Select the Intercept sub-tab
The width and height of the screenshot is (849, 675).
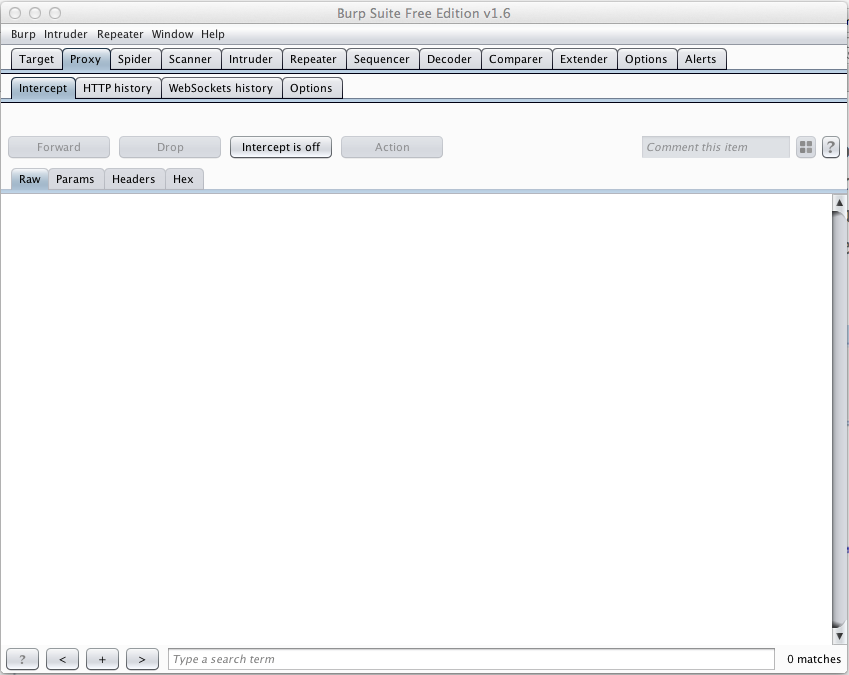43,88
